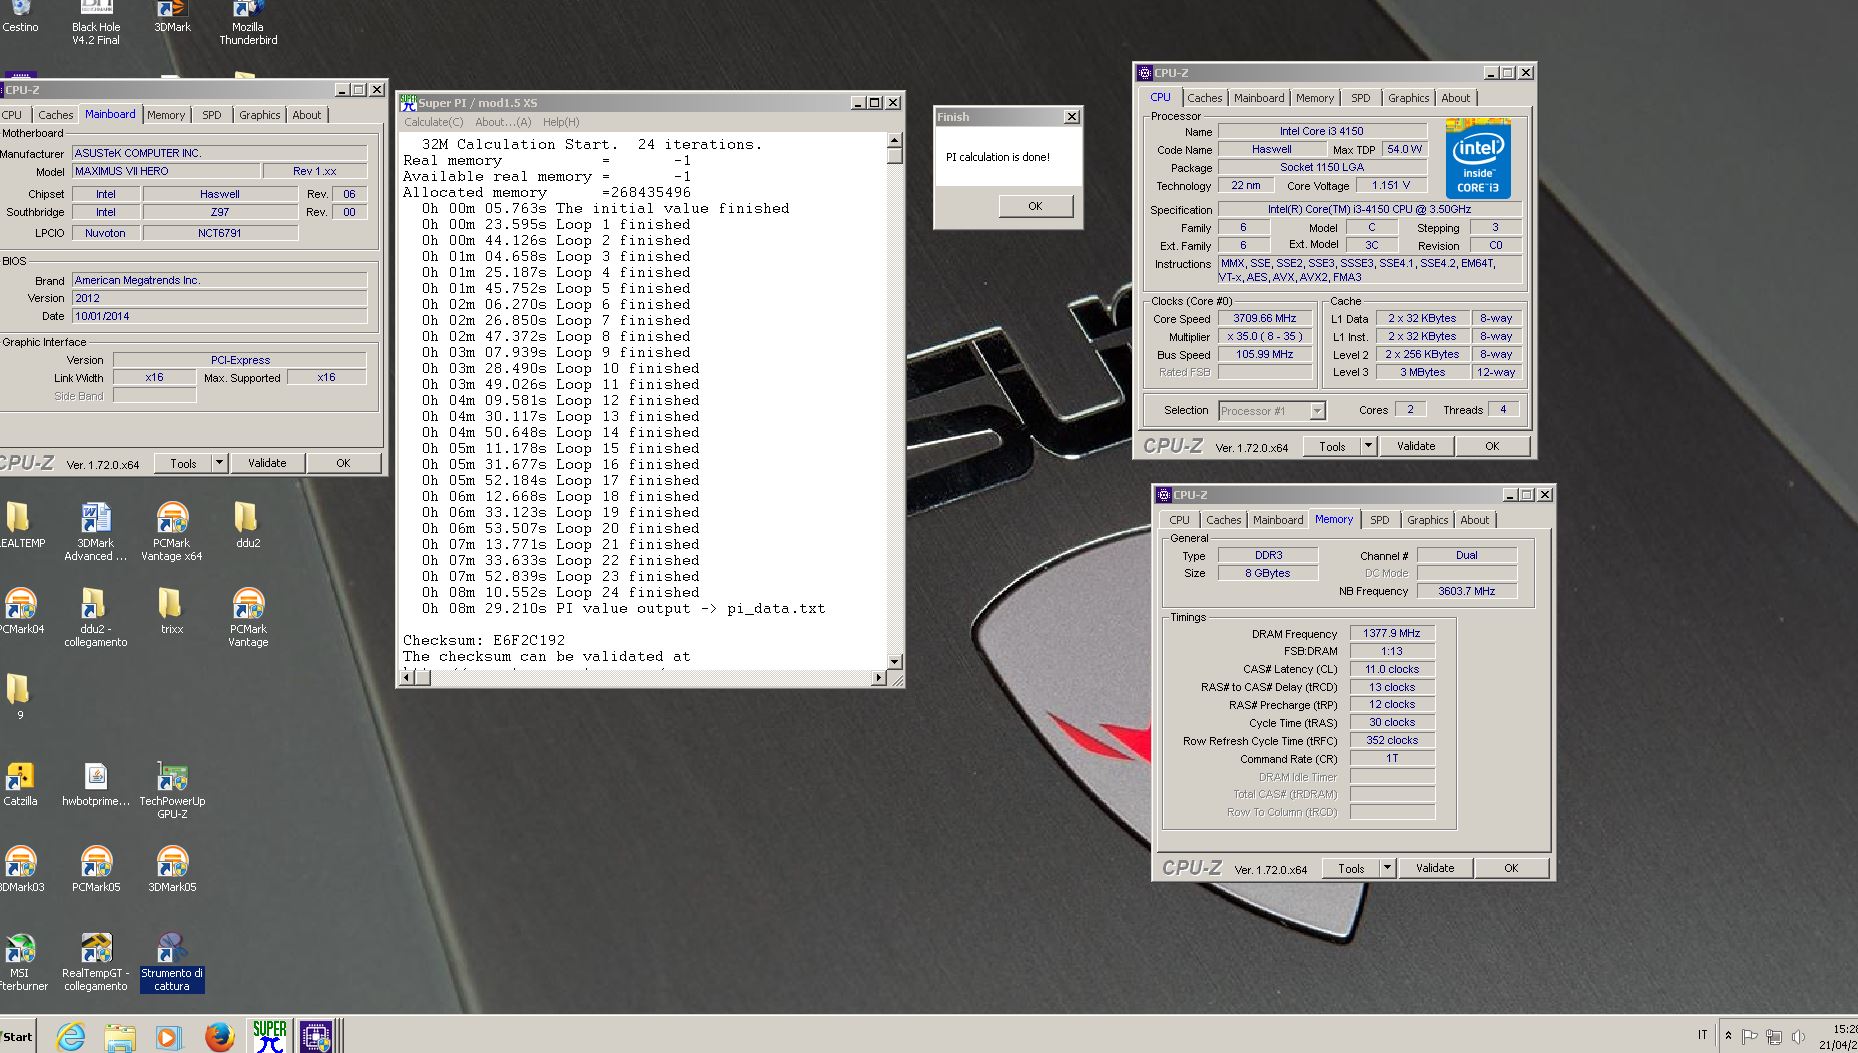Click Super PI vertical scrollbar up arrow

(894, 140)
